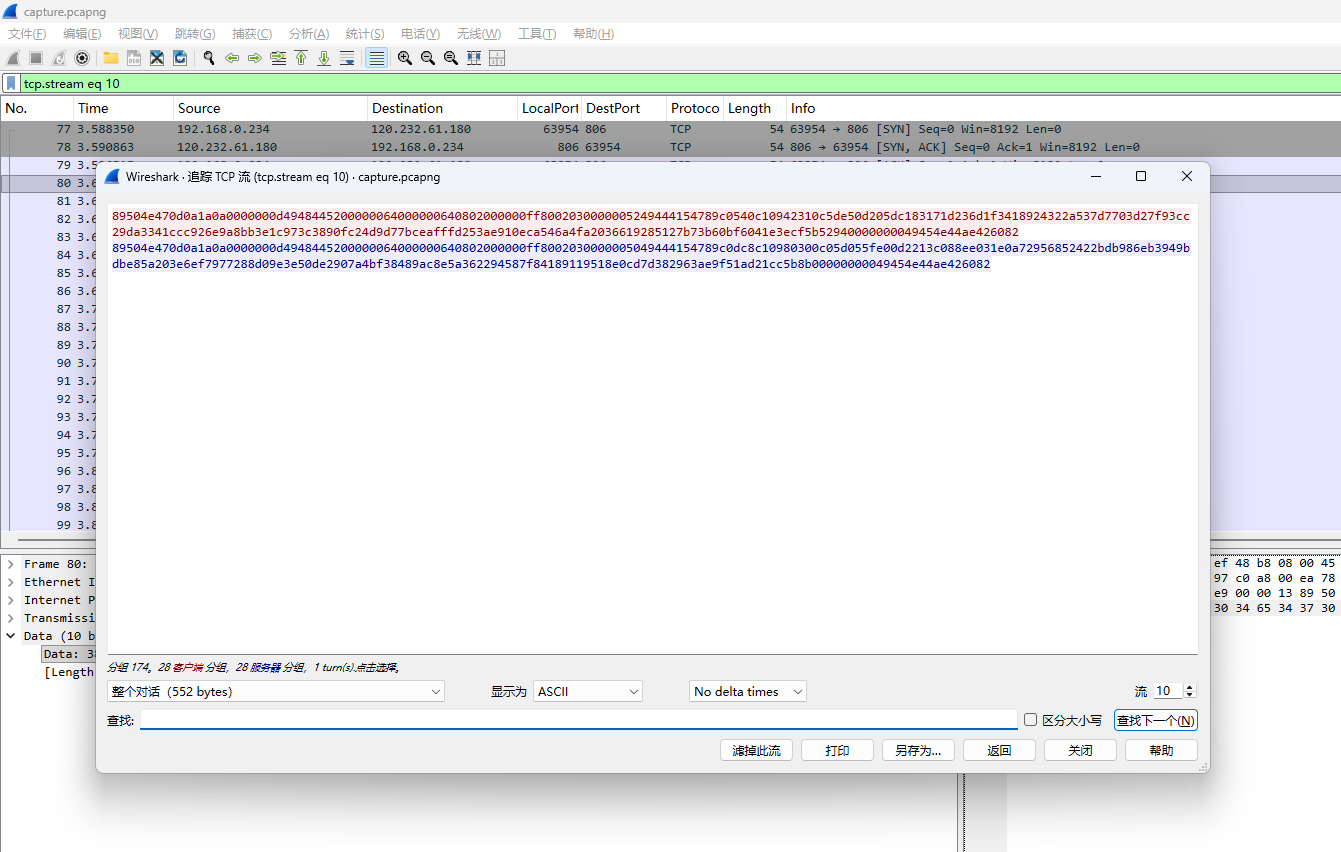Open the capture options gear icon
1341x852 pixels.
coord(82,58)
